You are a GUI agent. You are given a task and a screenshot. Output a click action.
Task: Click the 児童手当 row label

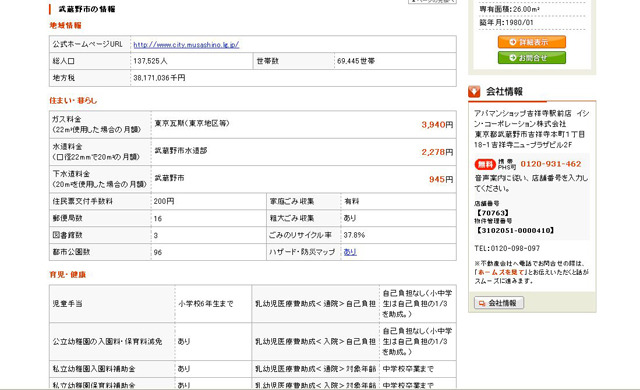68,304
